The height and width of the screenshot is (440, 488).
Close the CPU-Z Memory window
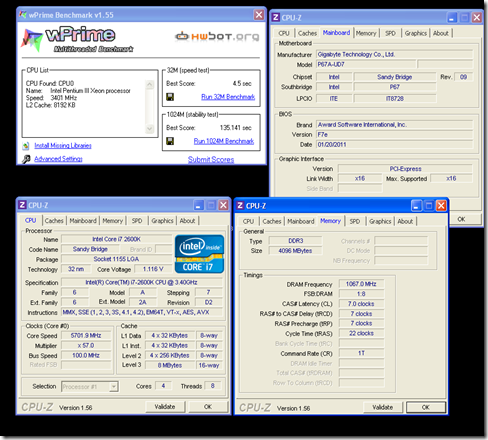441,206
